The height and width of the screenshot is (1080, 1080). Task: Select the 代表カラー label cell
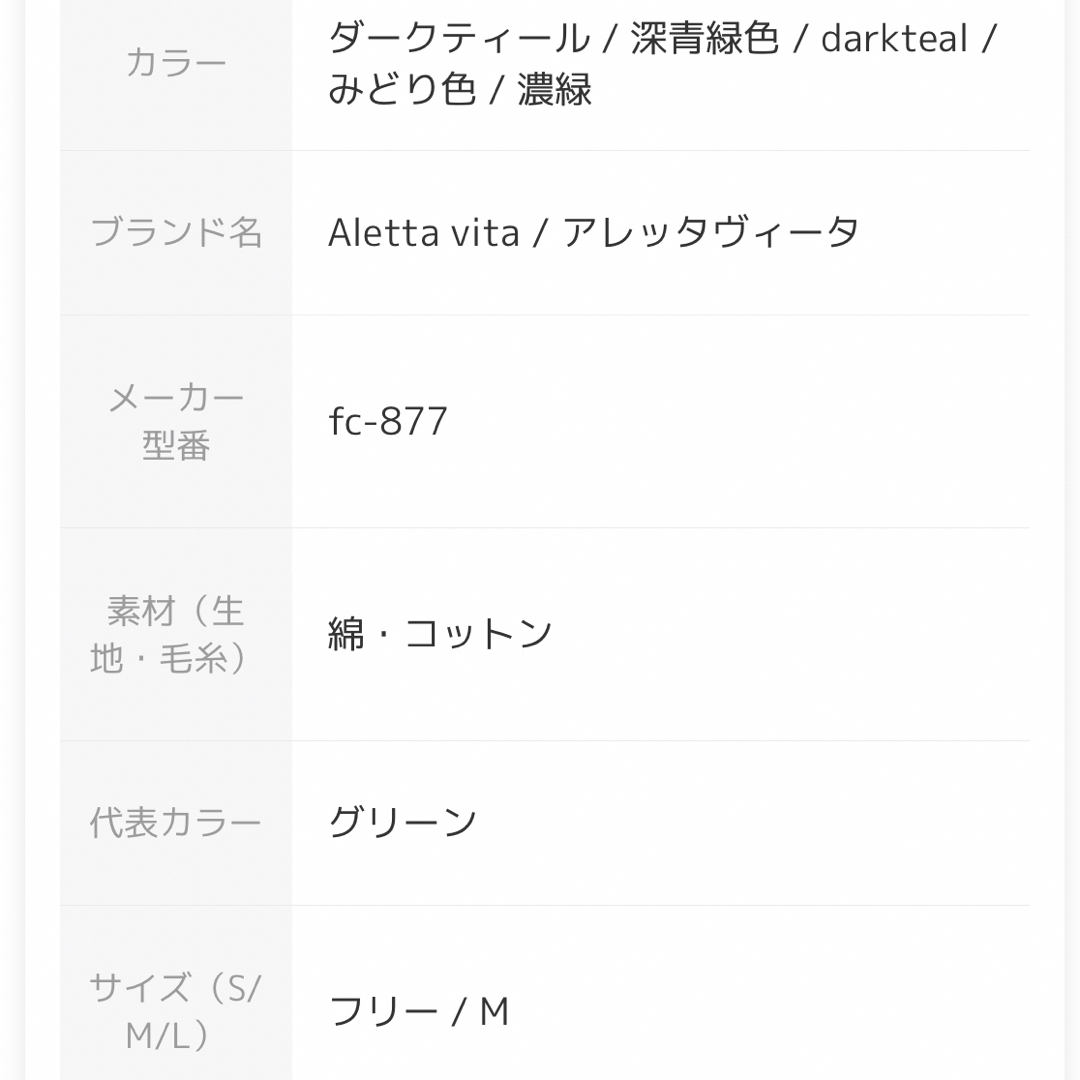click(x=176, y=823)
